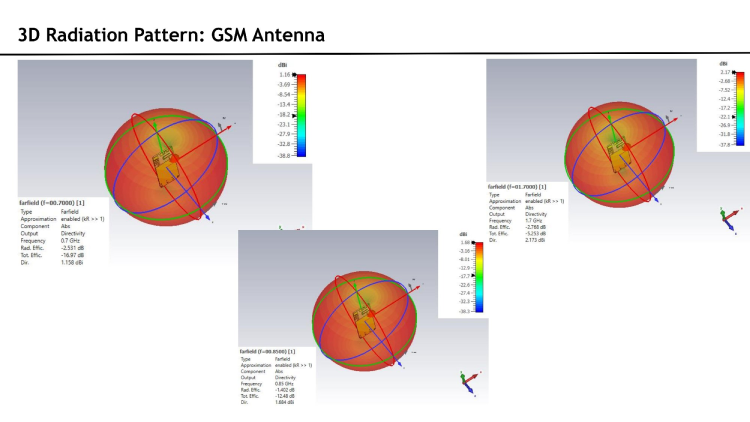Click the 0.7 GHz plot color scale bar

coord(300,115)
